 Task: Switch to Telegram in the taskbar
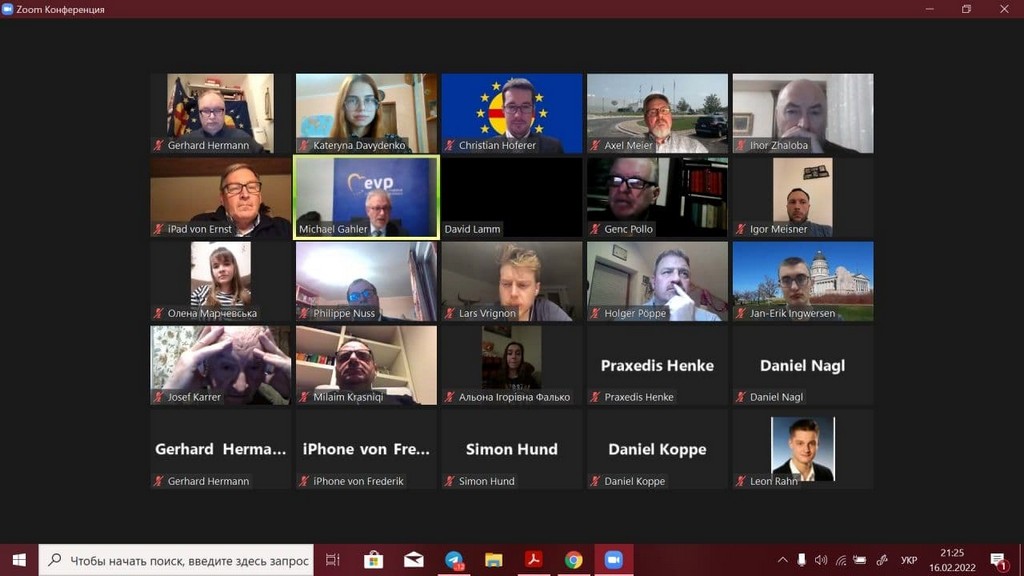coord(454,560)
